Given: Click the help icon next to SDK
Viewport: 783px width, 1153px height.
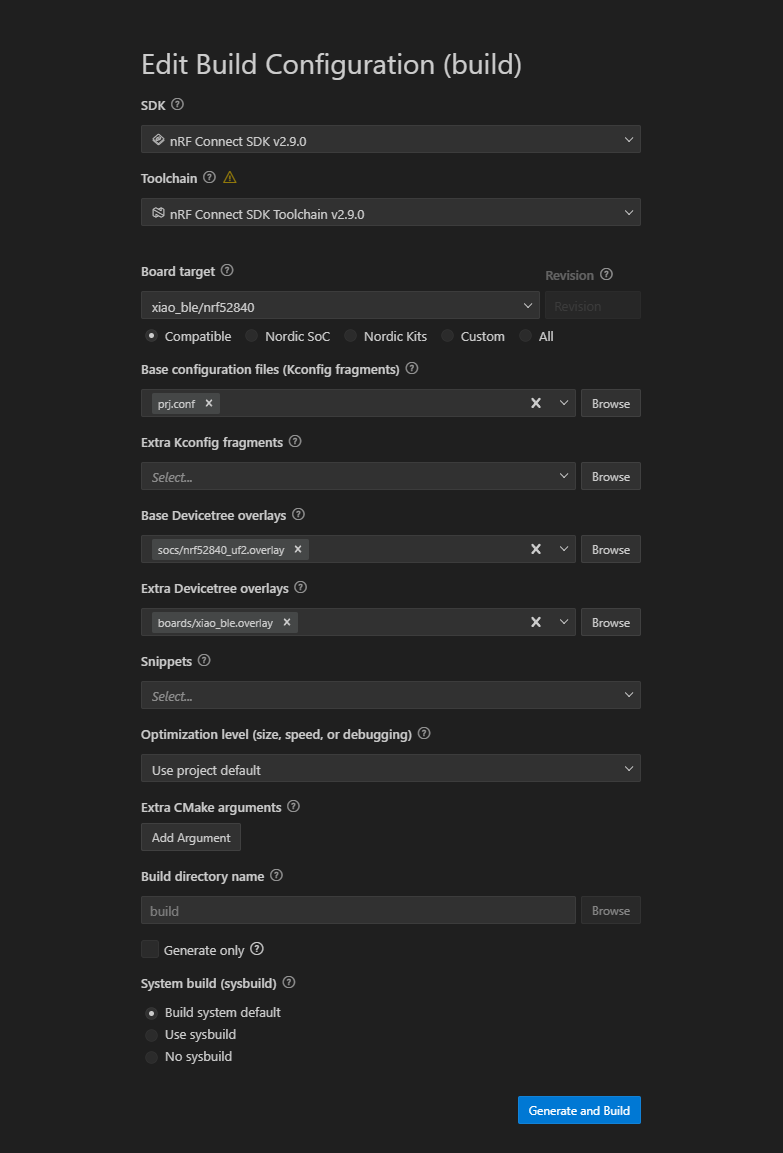Looking at the screenshot, I should (177, 104).
